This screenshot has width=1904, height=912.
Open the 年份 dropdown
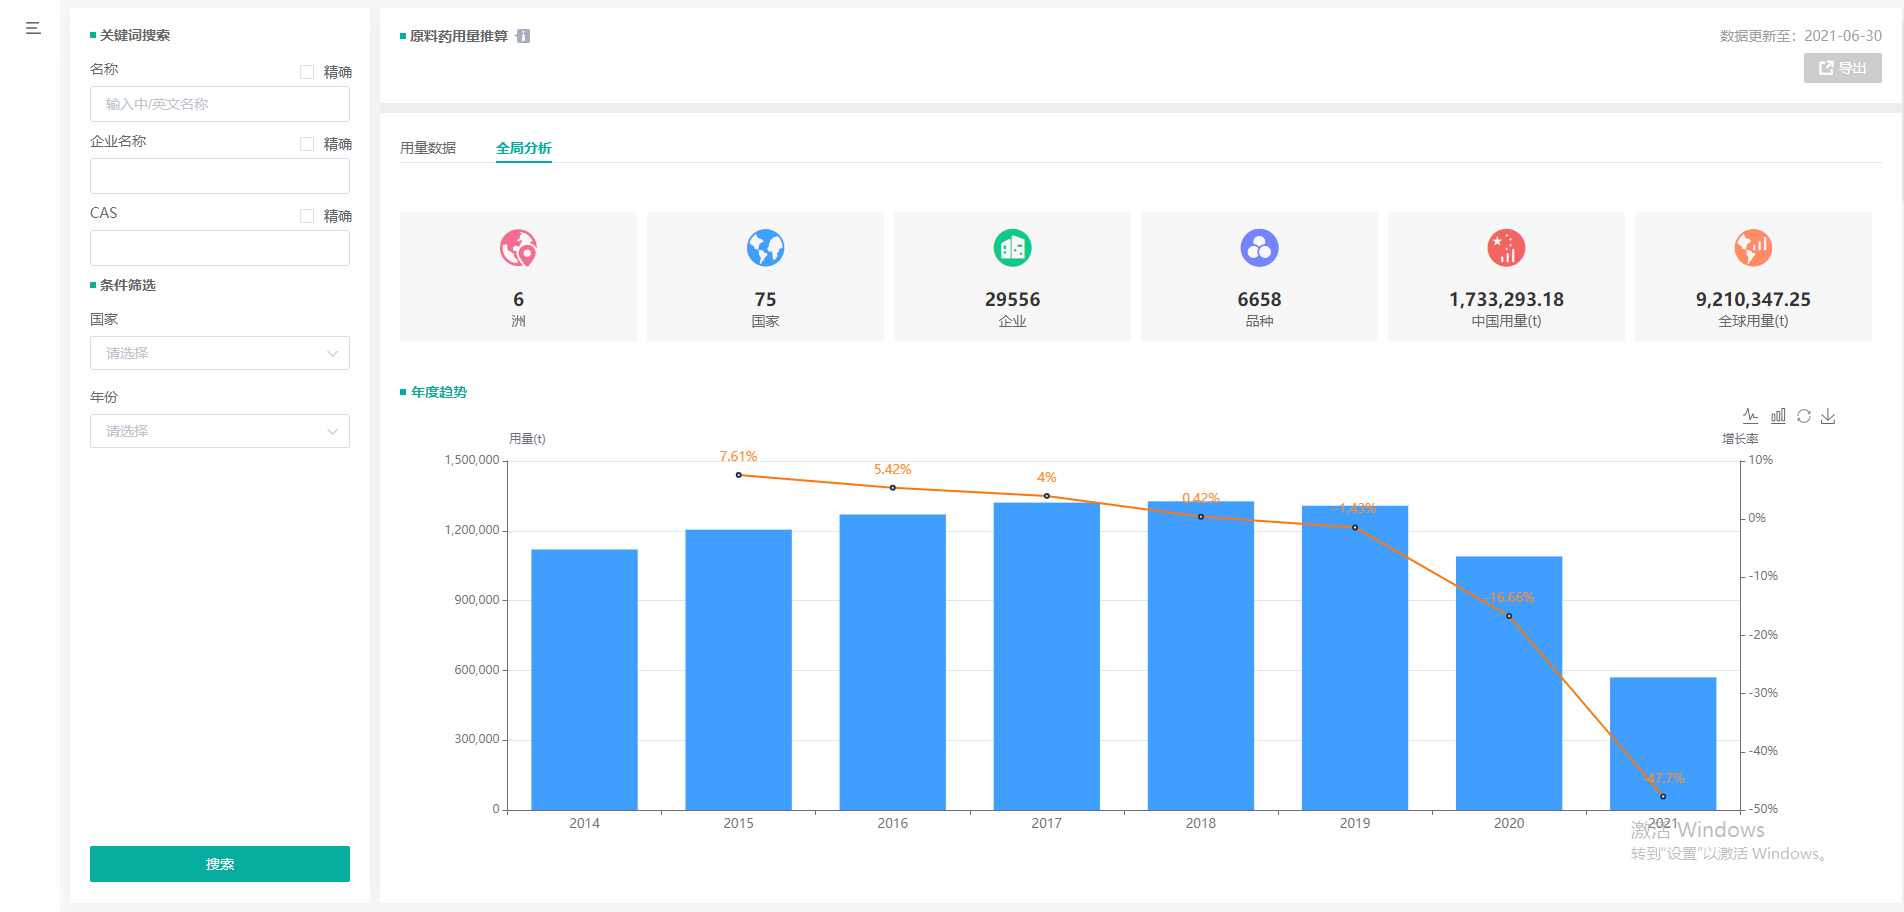click(220, 431)
